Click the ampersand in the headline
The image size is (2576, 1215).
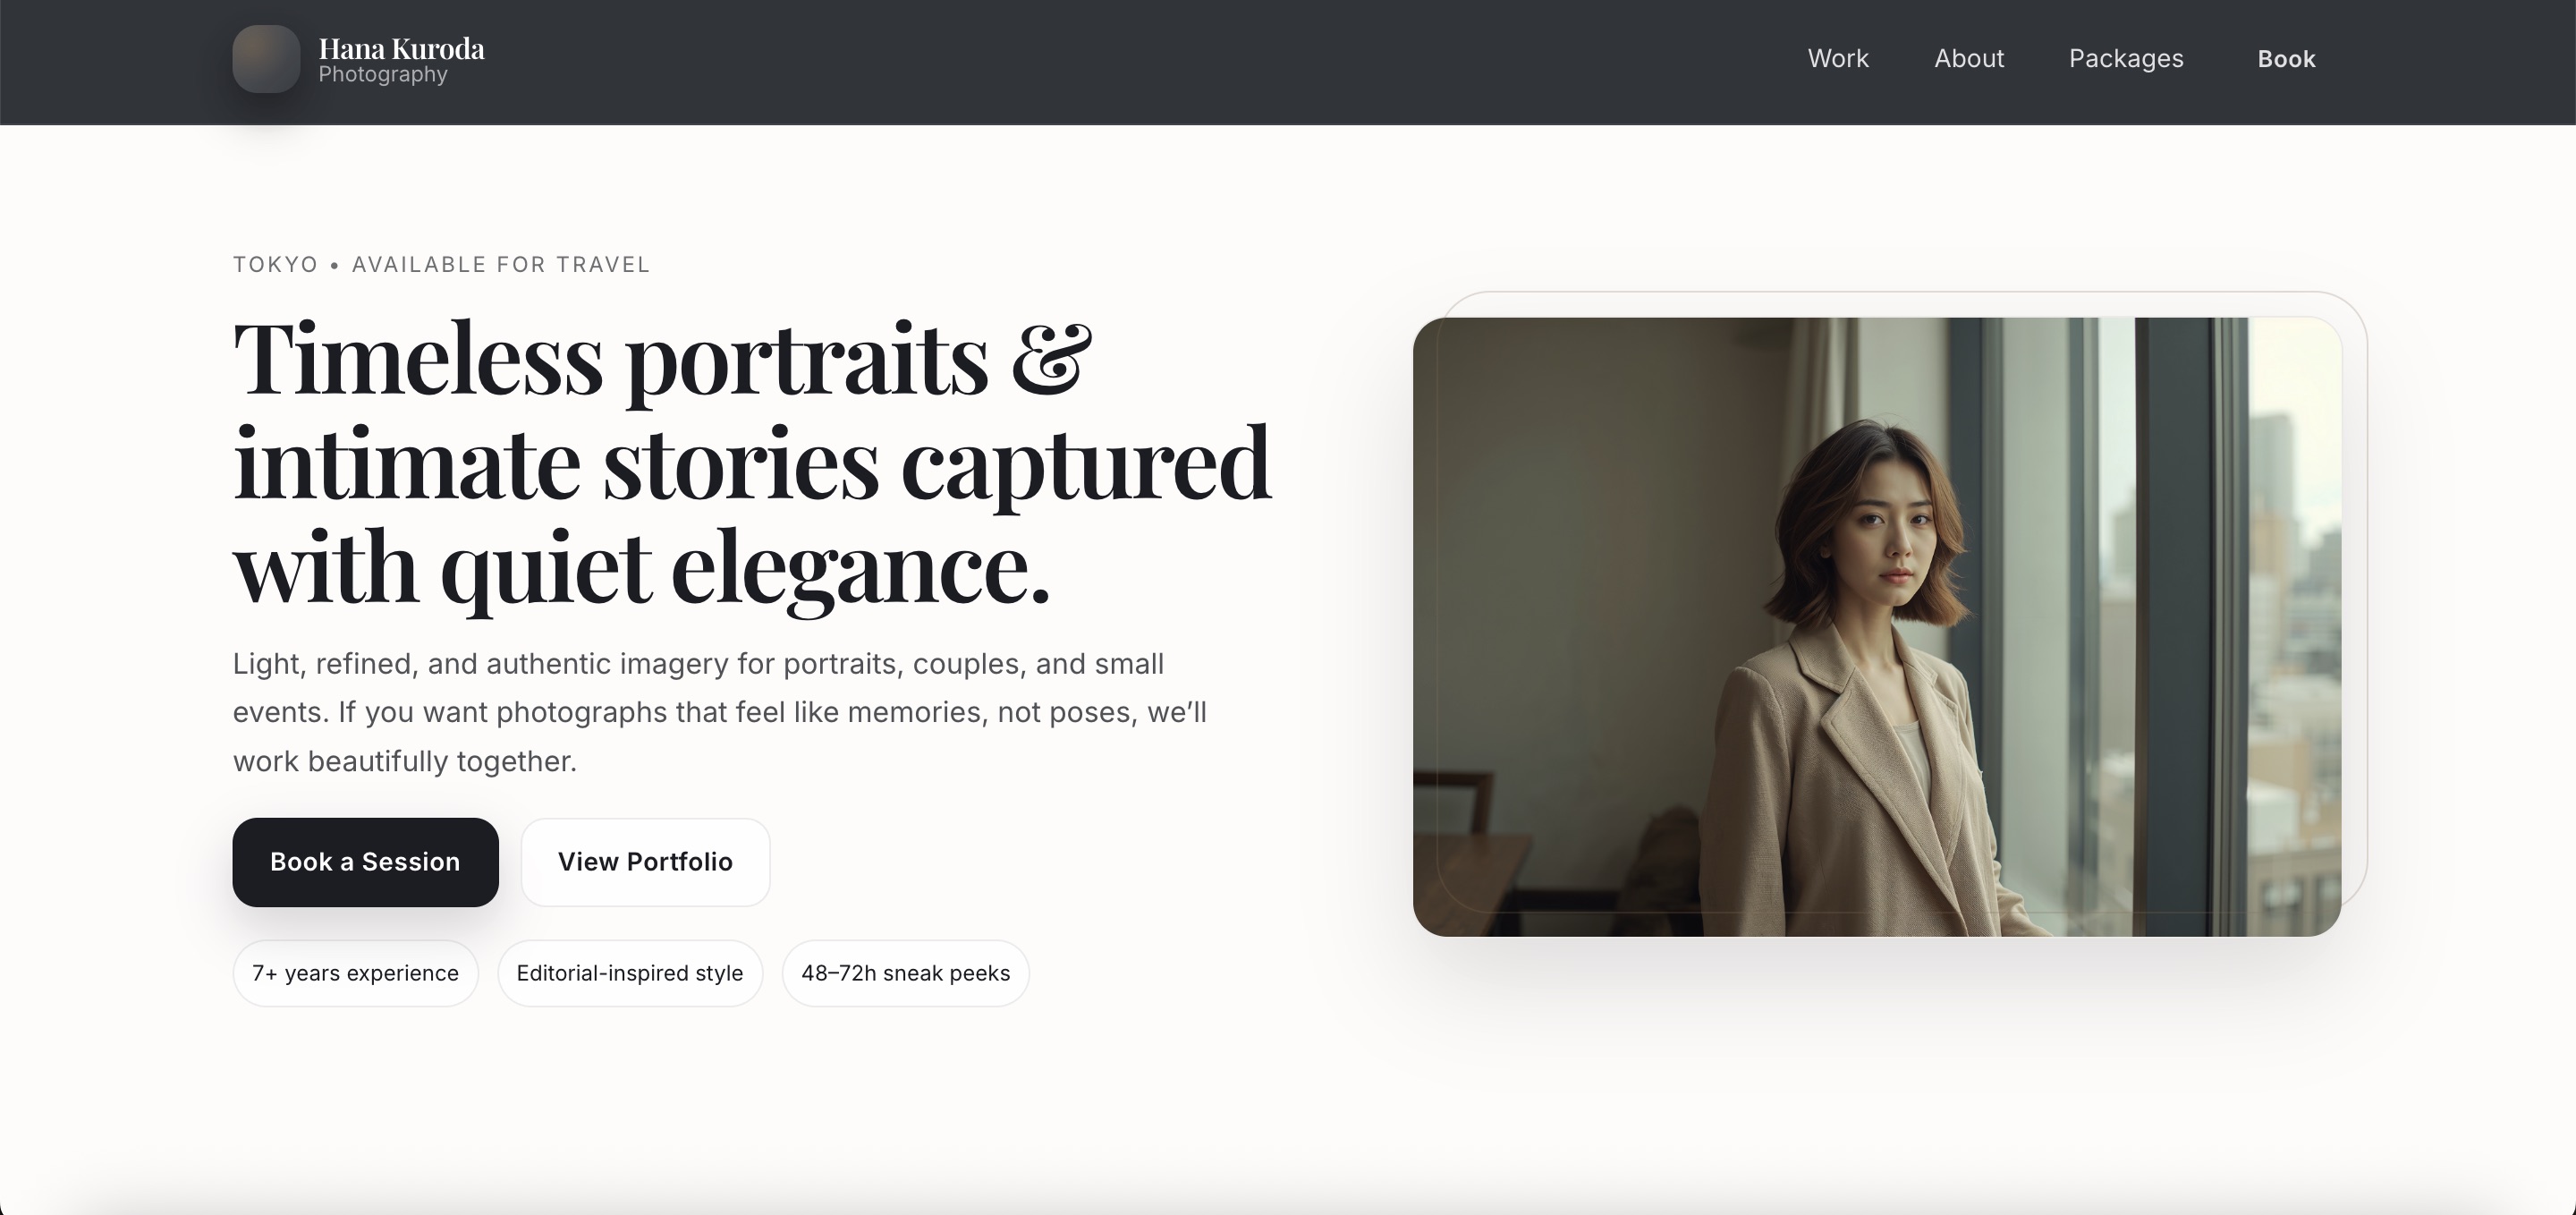(x=1050, y=356)
